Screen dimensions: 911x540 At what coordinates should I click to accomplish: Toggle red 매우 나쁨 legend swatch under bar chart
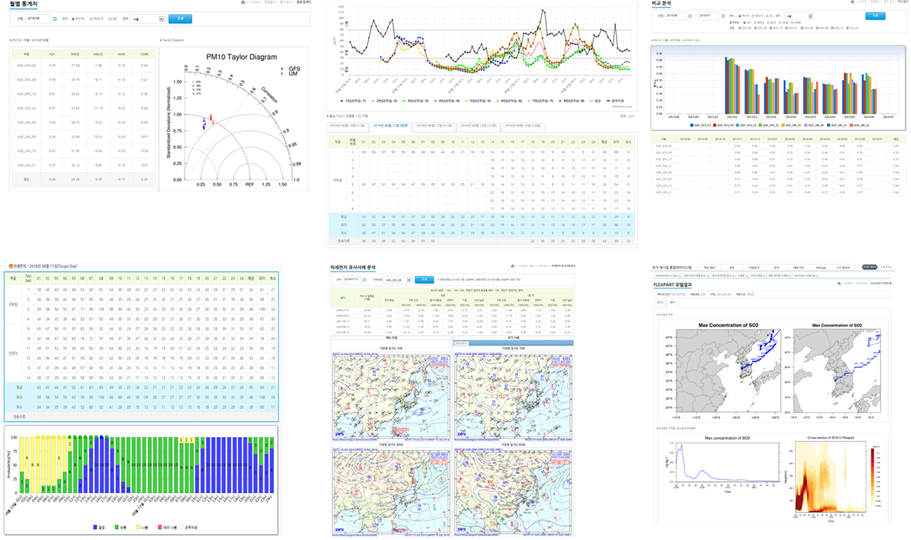click(x=160, y=527)
